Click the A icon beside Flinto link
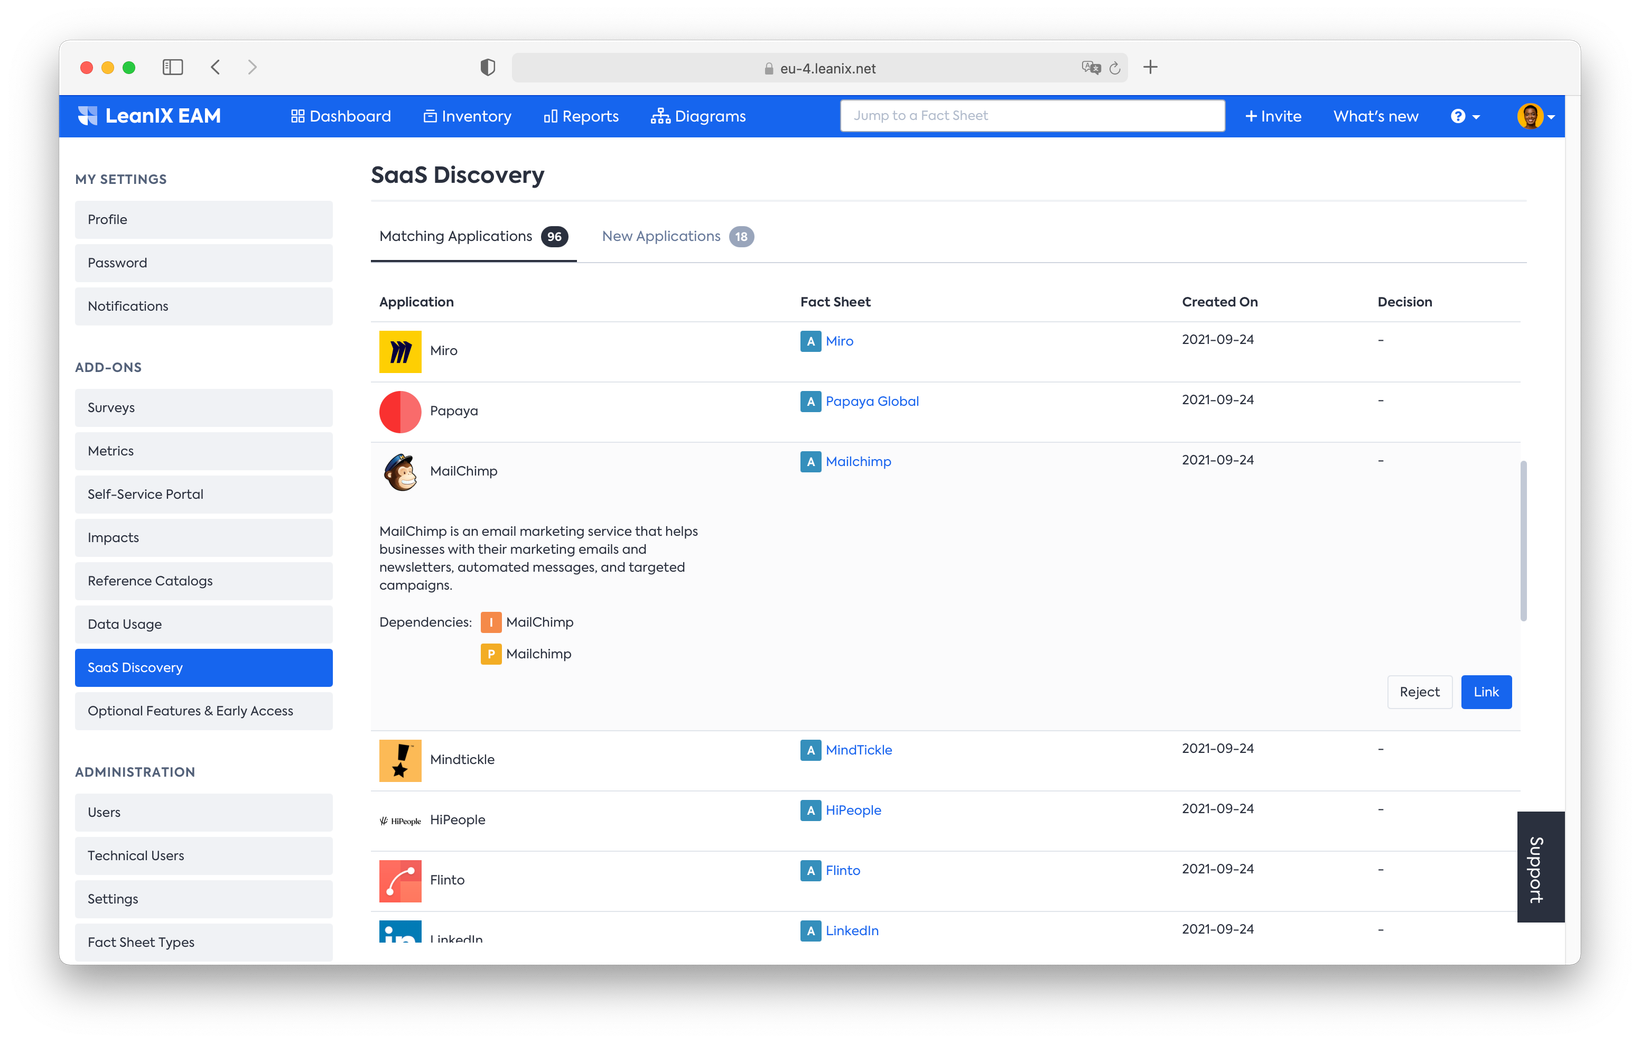This screenshot has height=1043, width=1640. pos(811,870)
